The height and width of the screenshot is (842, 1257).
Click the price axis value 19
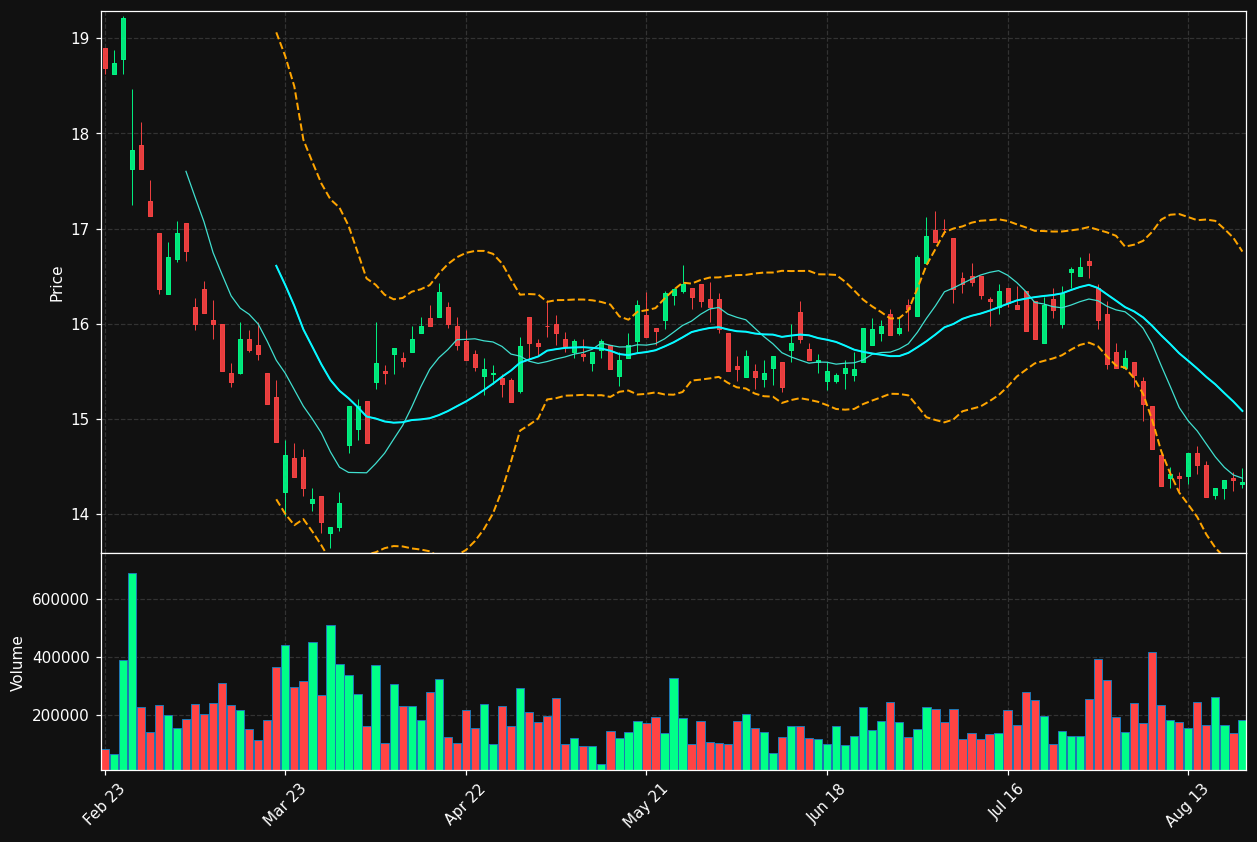(80, 39)
